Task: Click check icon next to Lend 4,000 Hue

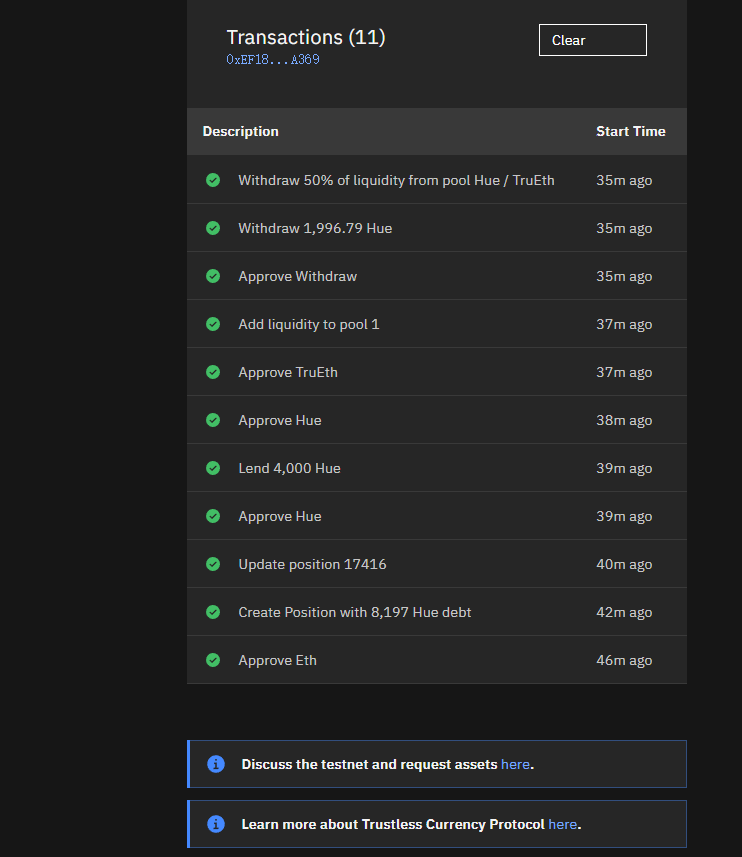Action: point(213,468)
